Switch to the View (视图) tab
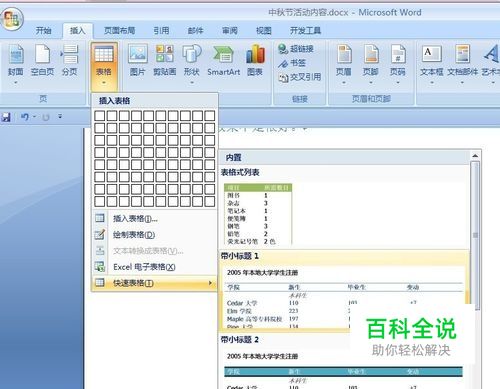The image size is (500, 389). click(x=264, y=31)
